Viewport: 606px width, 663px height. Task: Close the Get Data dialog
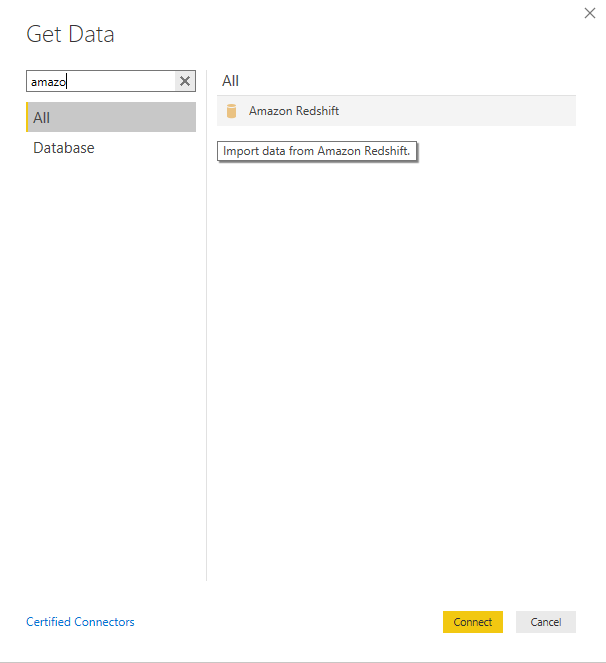click(x=590, y=13)
